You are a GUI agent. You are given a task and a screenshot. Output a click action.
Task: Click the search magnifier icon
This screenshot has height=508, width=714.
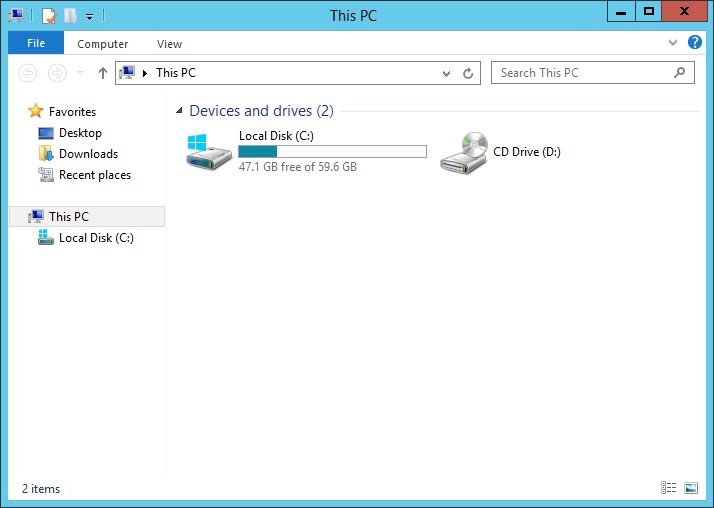pos(680,73)
